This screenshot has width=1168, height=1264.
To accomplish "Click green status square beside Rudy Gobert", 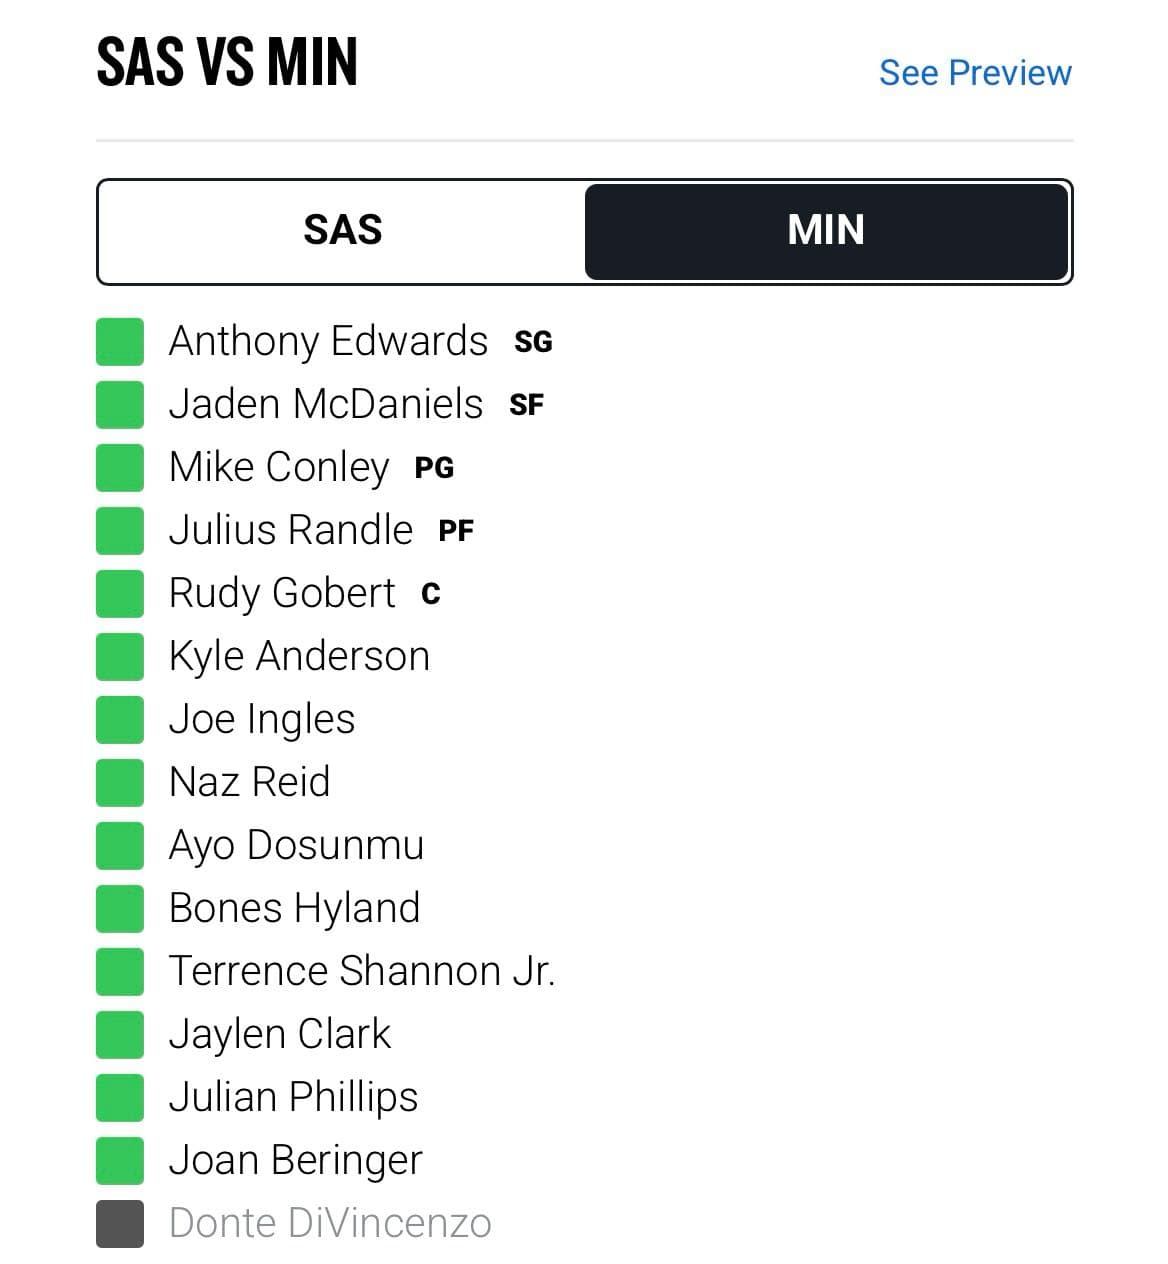I will pos(120,593).
